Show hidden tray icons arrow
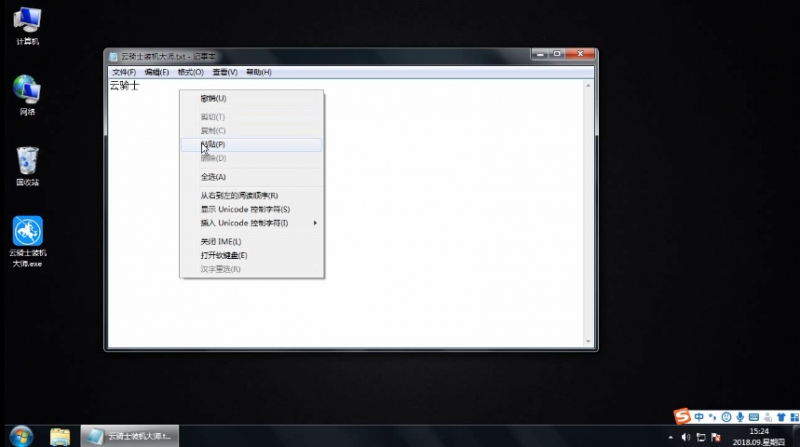Screen dimensions: 800x447 click(670, 437)
